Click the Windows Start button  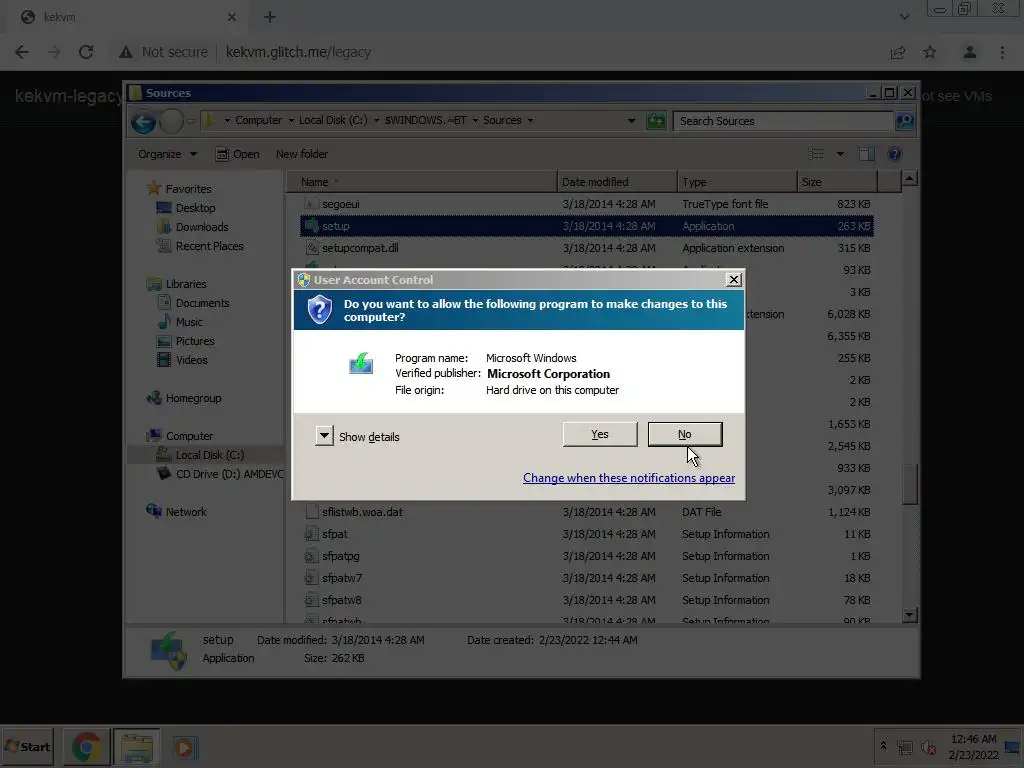point(27,746)
